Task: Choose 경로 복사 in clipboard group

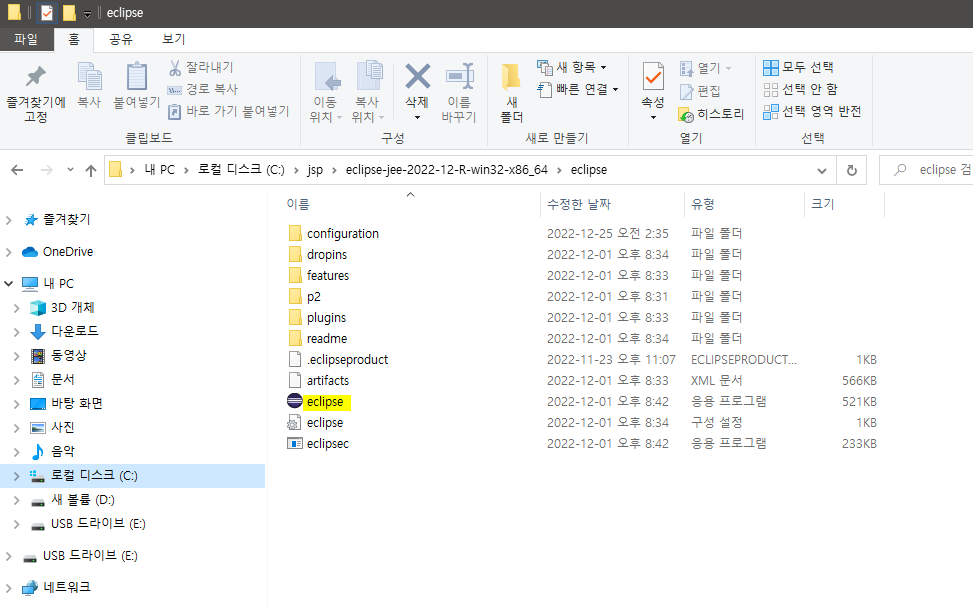Action: 203,89
